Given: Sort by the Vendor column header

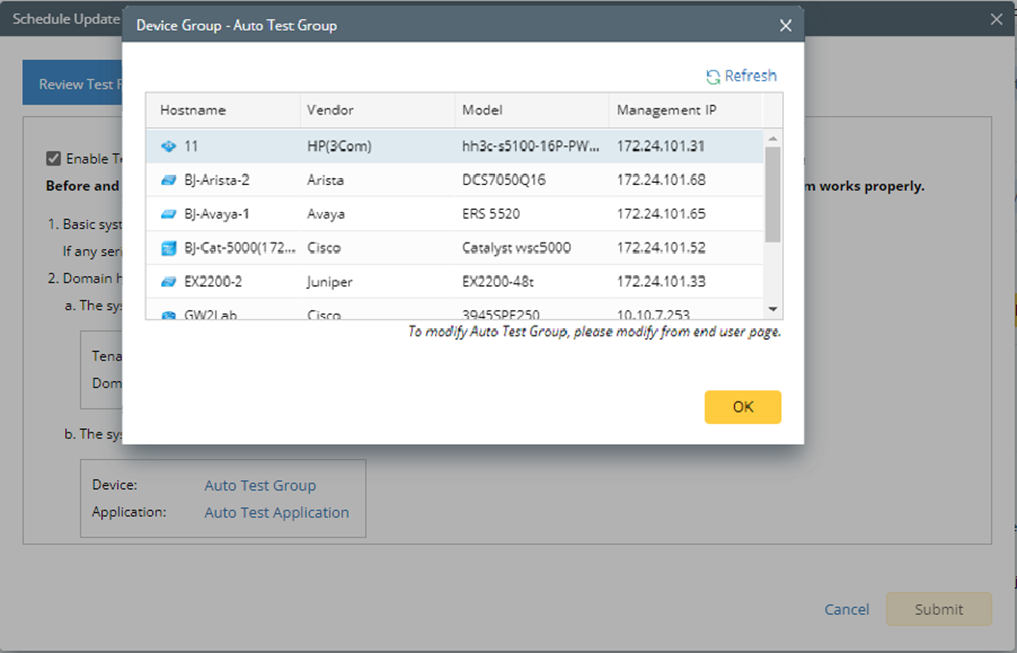Looking at the screenshot, I should pyautogui.click(x=330, y=110).
